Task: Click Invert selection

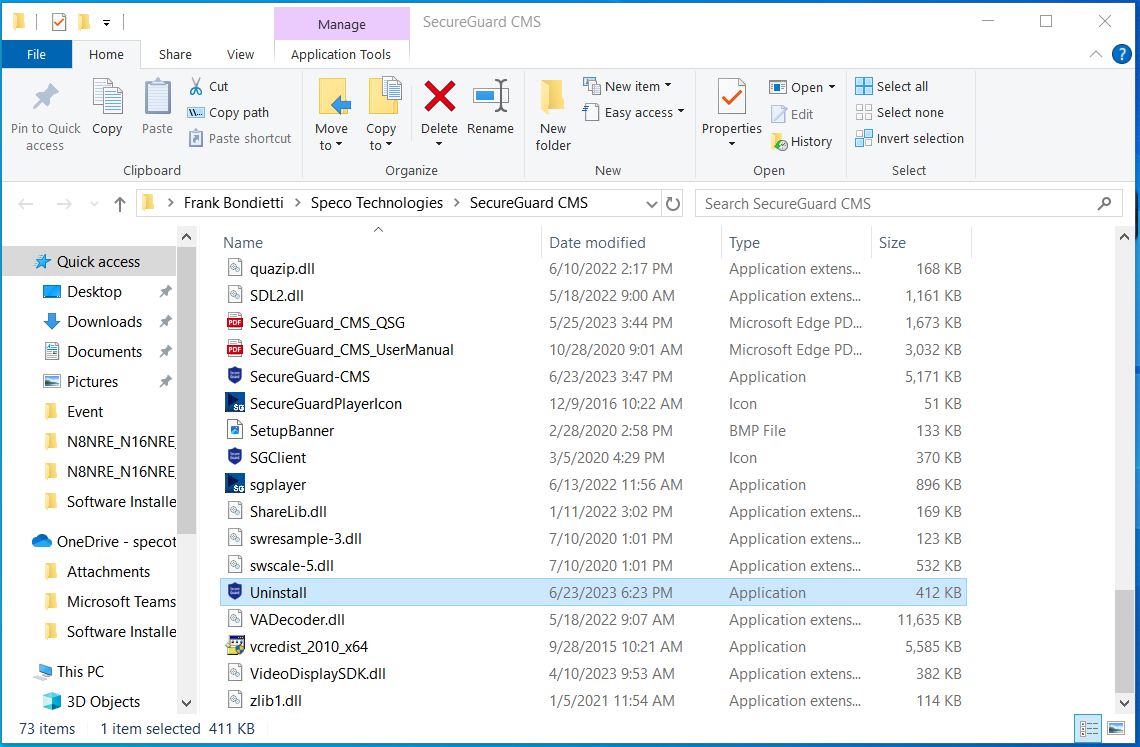Action: [x=910, y=138]
